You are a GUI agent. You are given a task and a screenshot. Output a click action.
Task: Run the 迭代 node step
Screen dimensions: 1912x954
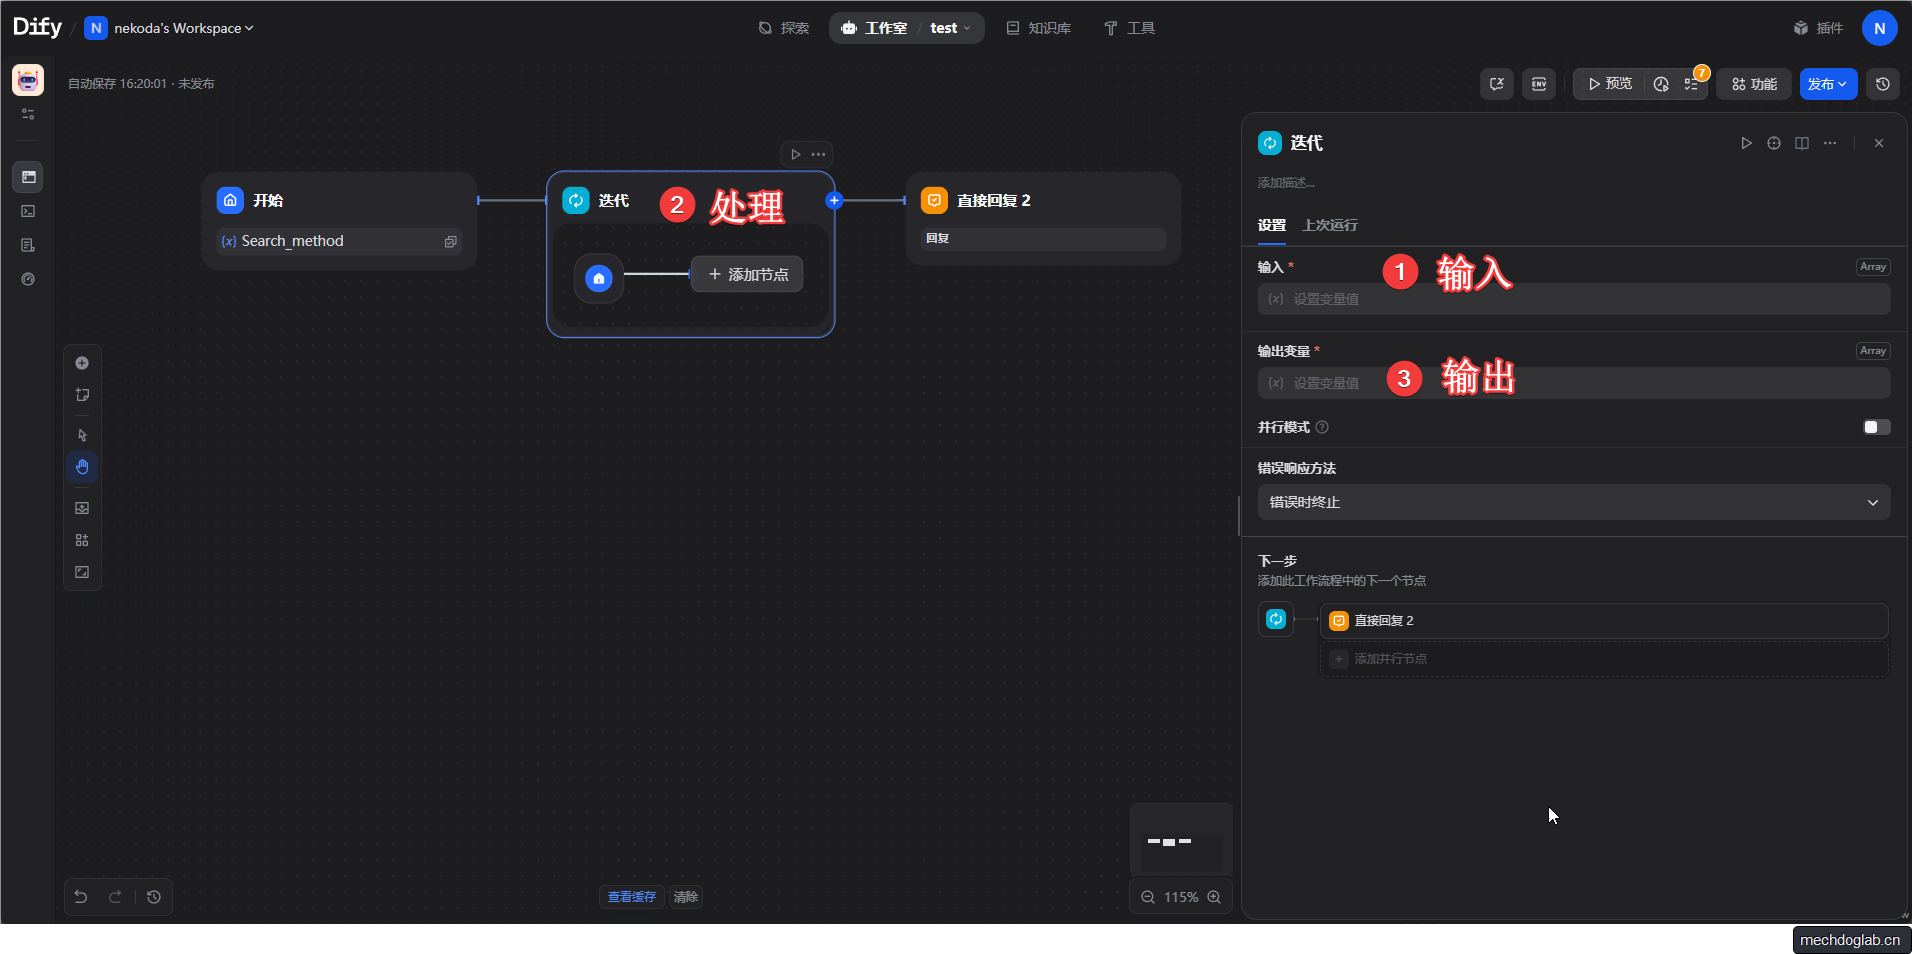(1746, 143)
